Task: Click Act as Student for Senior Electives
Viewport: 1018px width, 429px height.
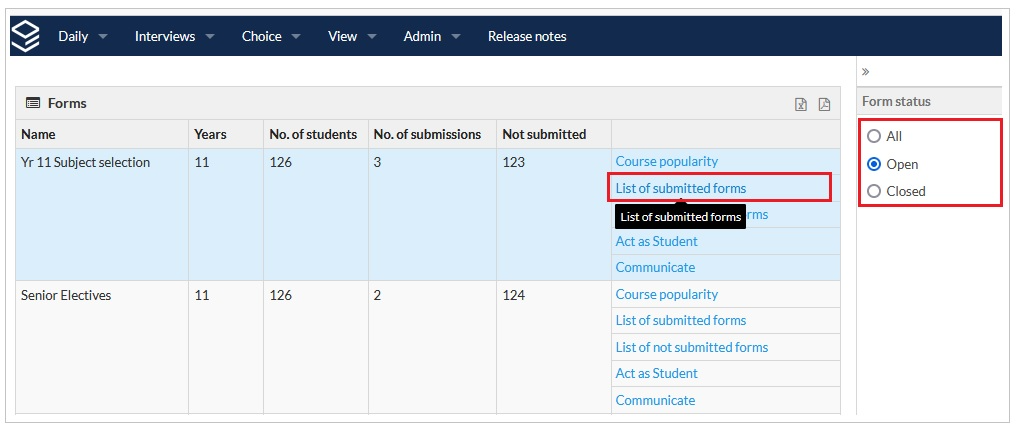Action: click(657, 373)
